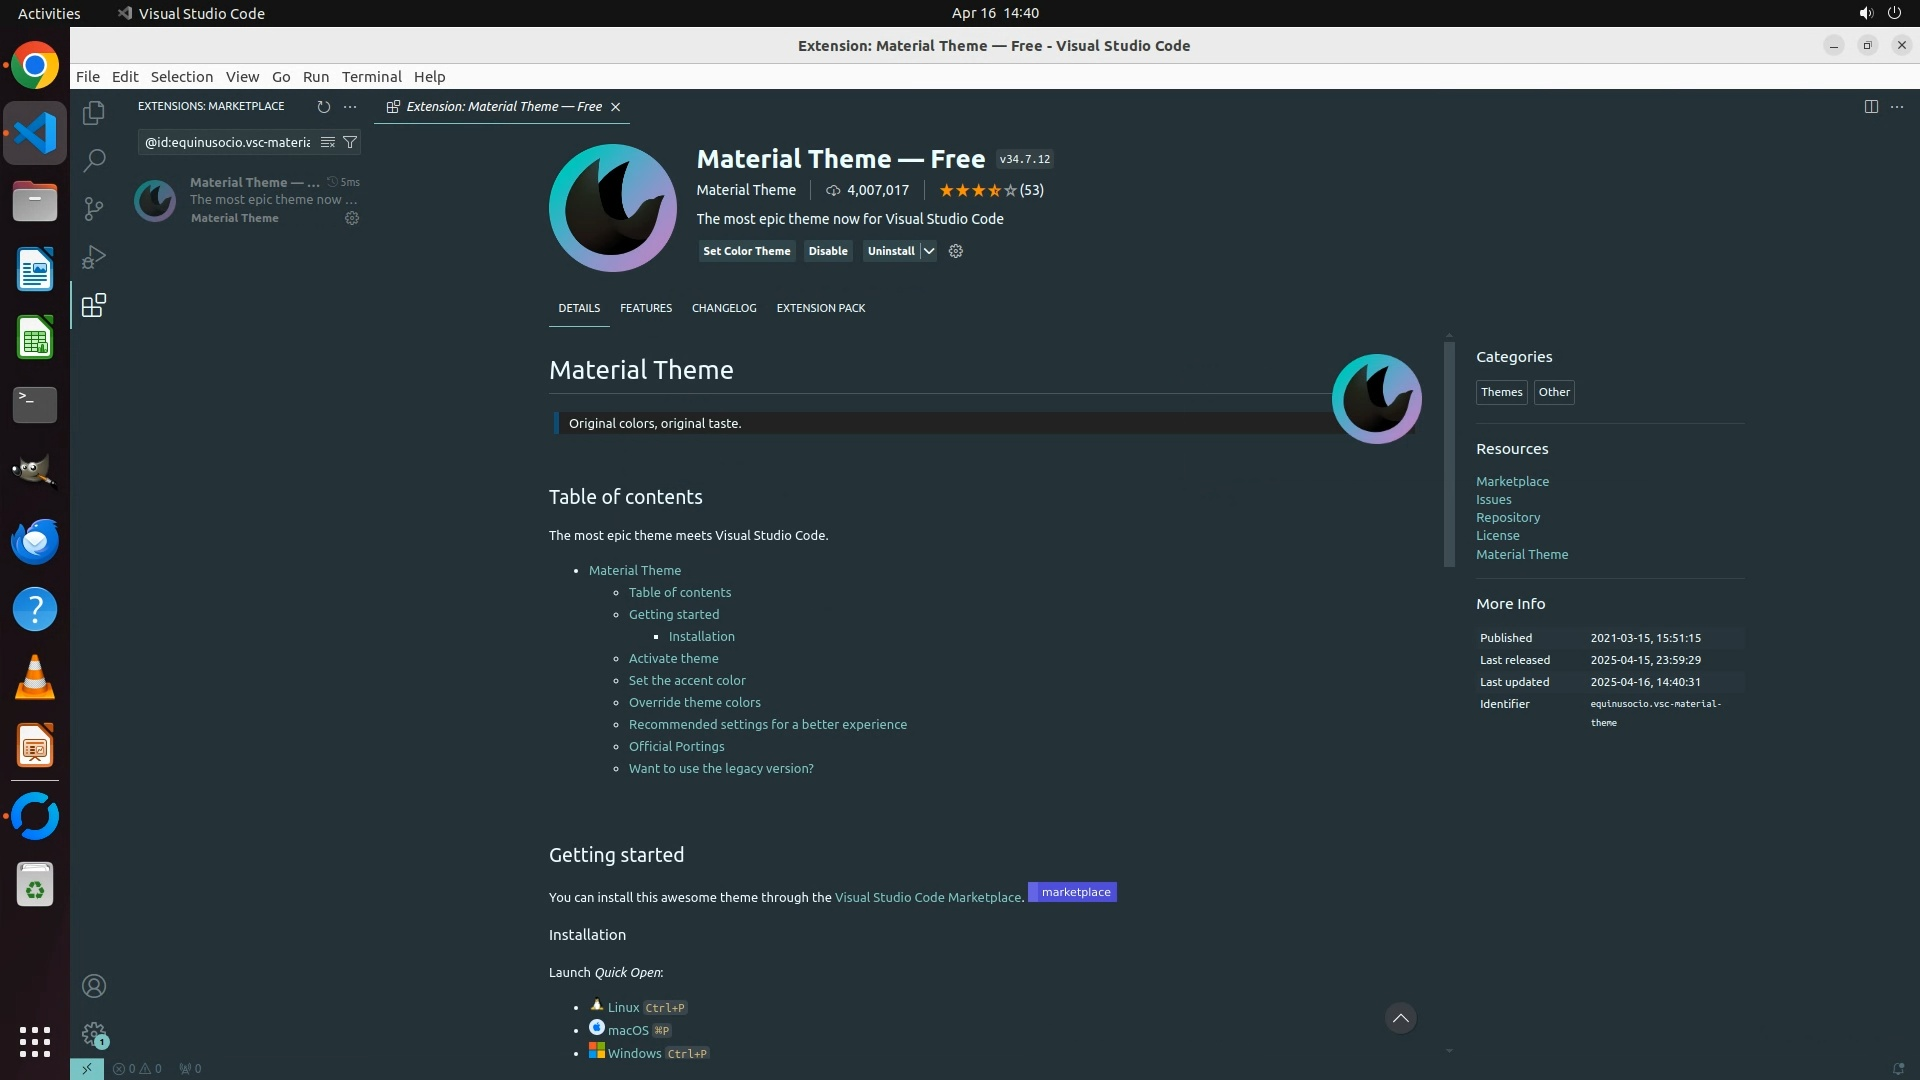Image resolution: width=1920 pixels, height=1080 pixels.
Task: Launch Google Chrome from the dock
Action: 35,66
